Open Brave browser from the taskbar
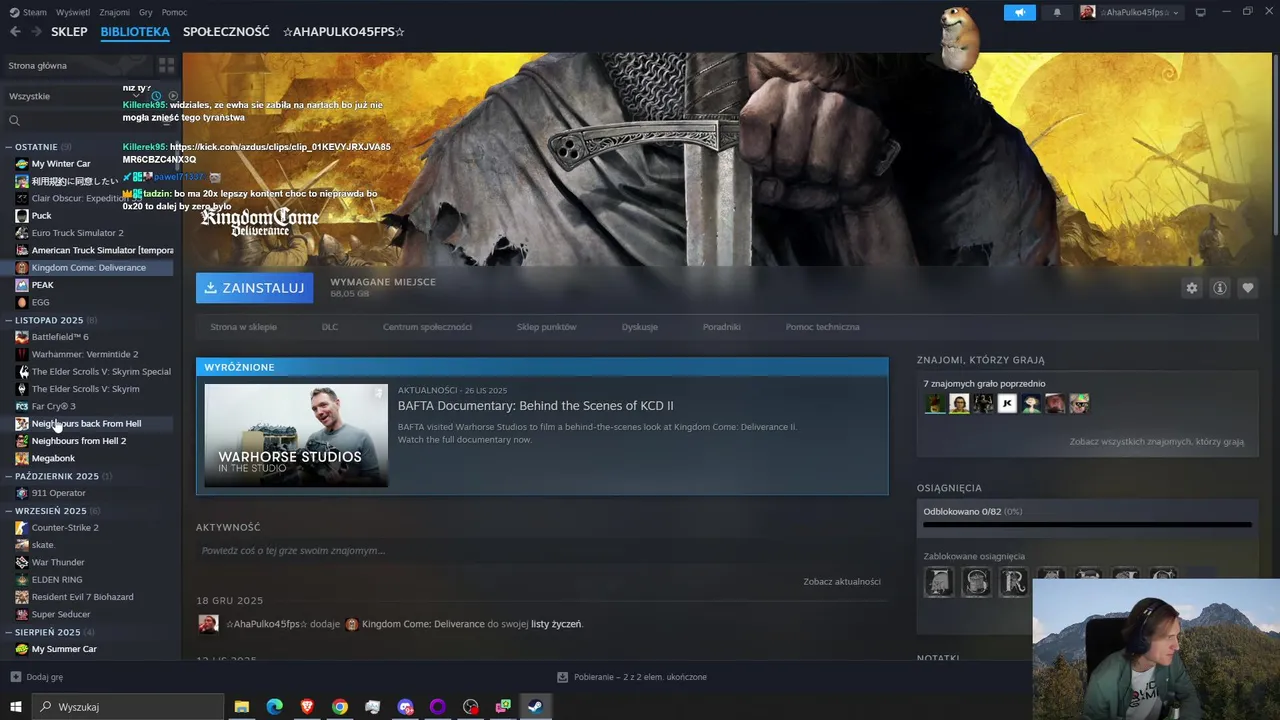Viewport: 1280px width, 720px height. point(307,707)
